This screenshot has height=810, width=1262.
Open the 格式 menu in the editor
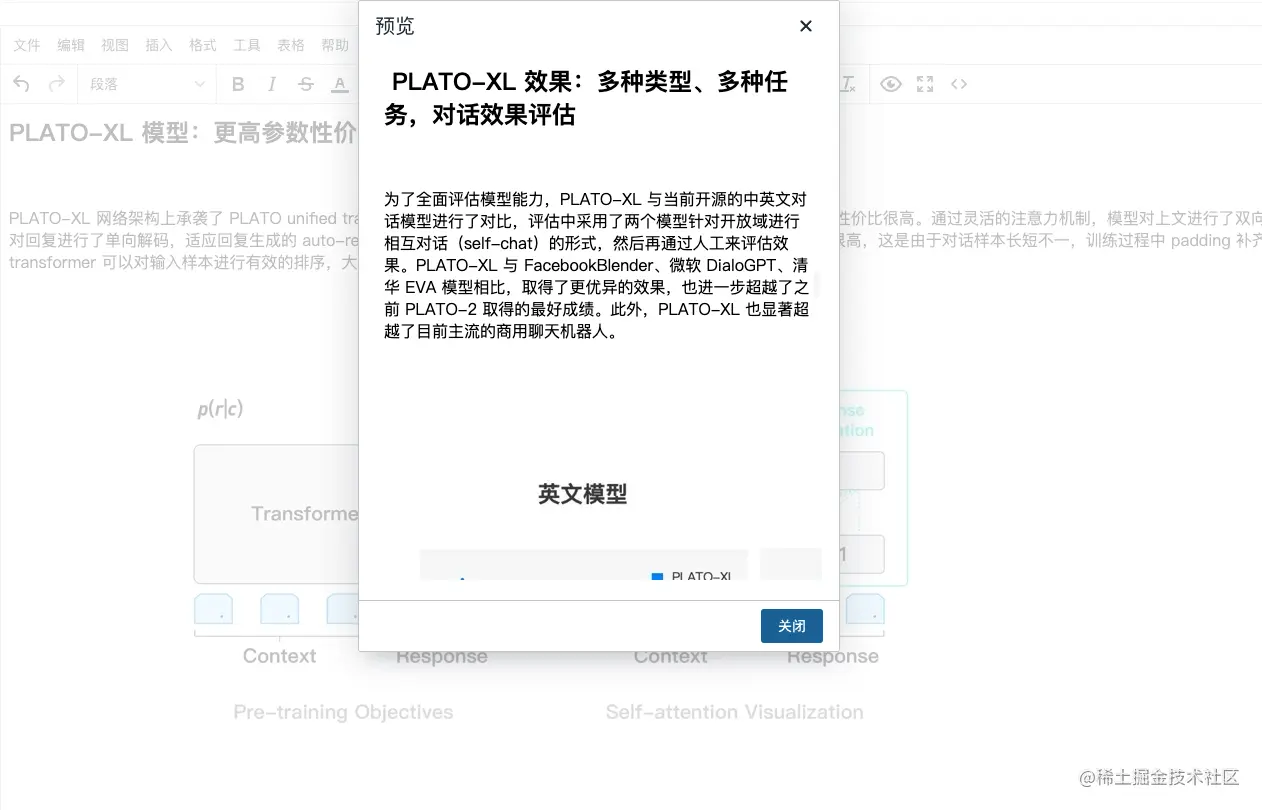[203, 45]
